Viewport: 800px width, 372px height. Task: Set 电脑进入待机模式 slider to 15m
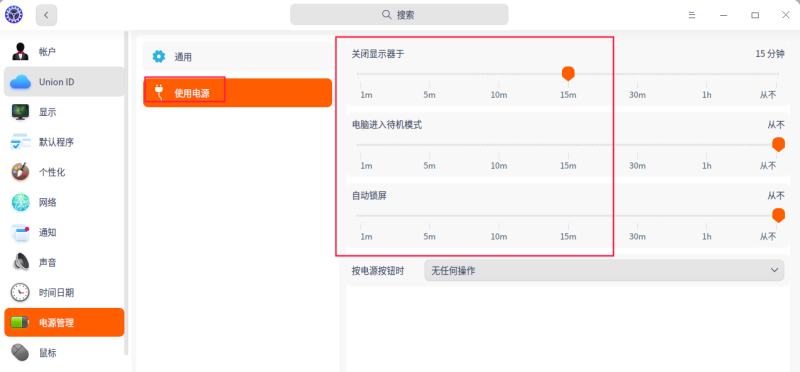point(568,165)
